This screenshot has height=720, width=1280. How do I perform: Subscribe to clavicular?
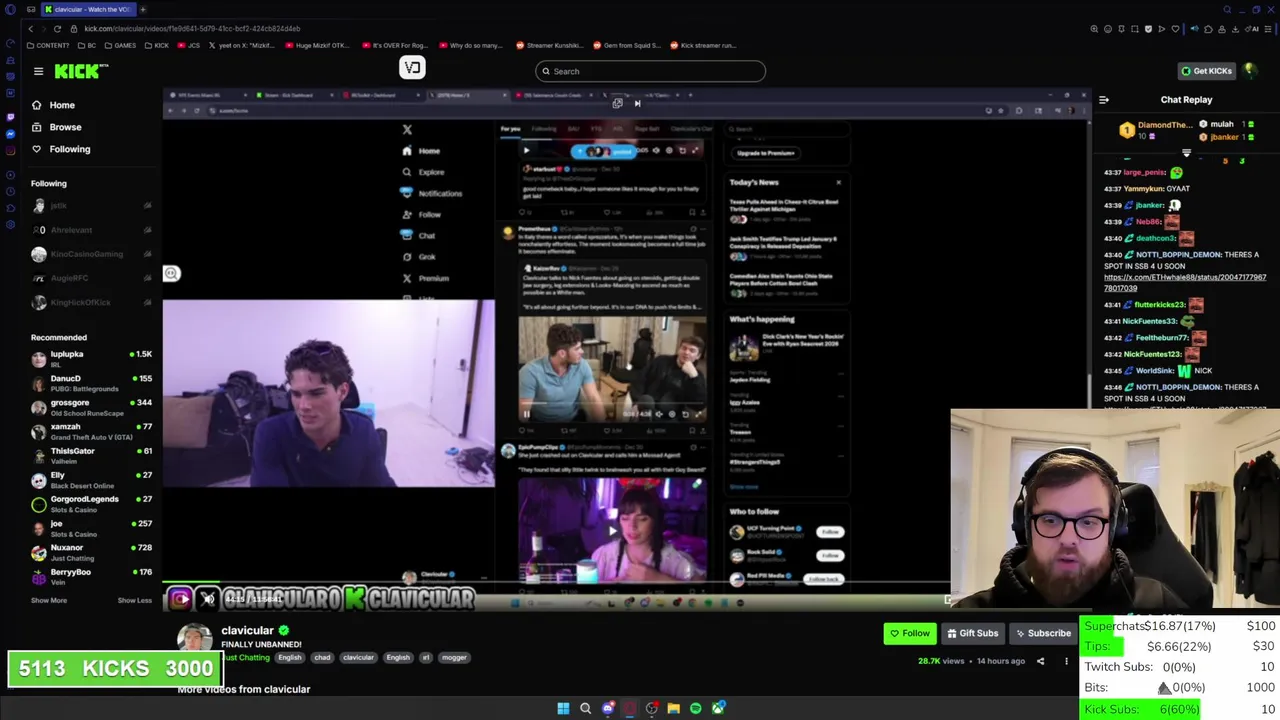(1043, 633)
